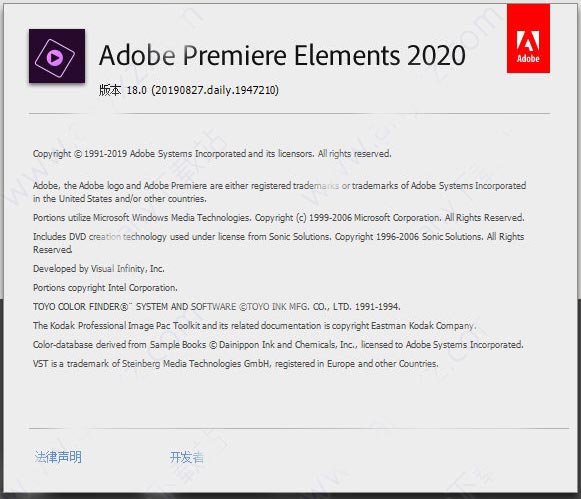Viewport: 581px width, 499px height.
Task: Click the Adobe trademarks notice paragraph
Action: [x=279, y=192]
